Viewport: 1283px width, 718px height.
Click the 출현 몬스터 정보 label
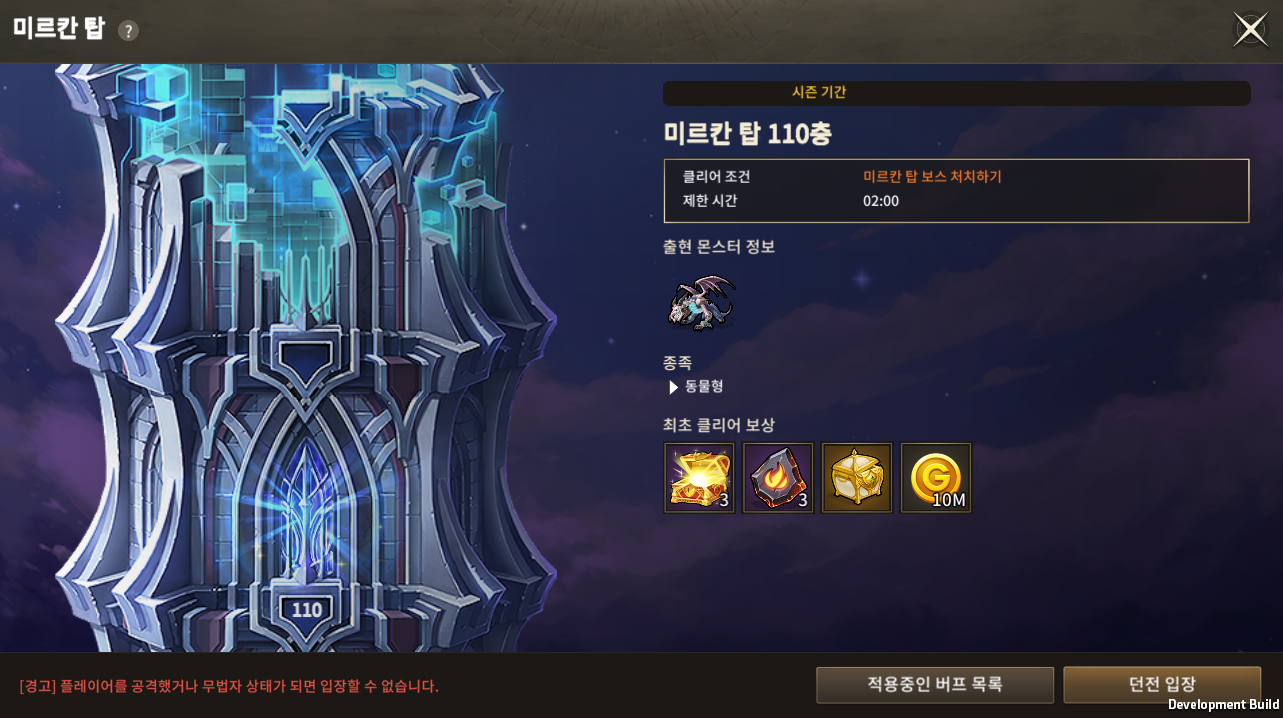click(718, 246)
